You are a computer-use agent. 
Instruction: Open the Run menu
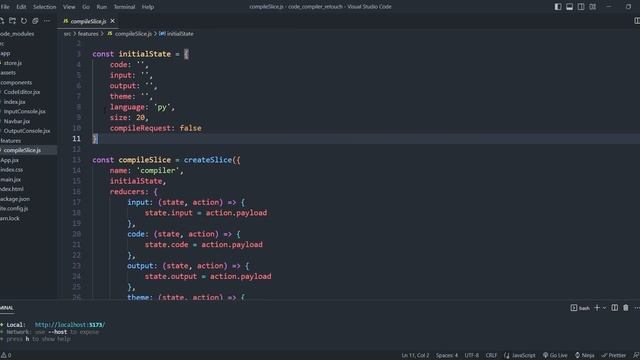tap(102, 7)
